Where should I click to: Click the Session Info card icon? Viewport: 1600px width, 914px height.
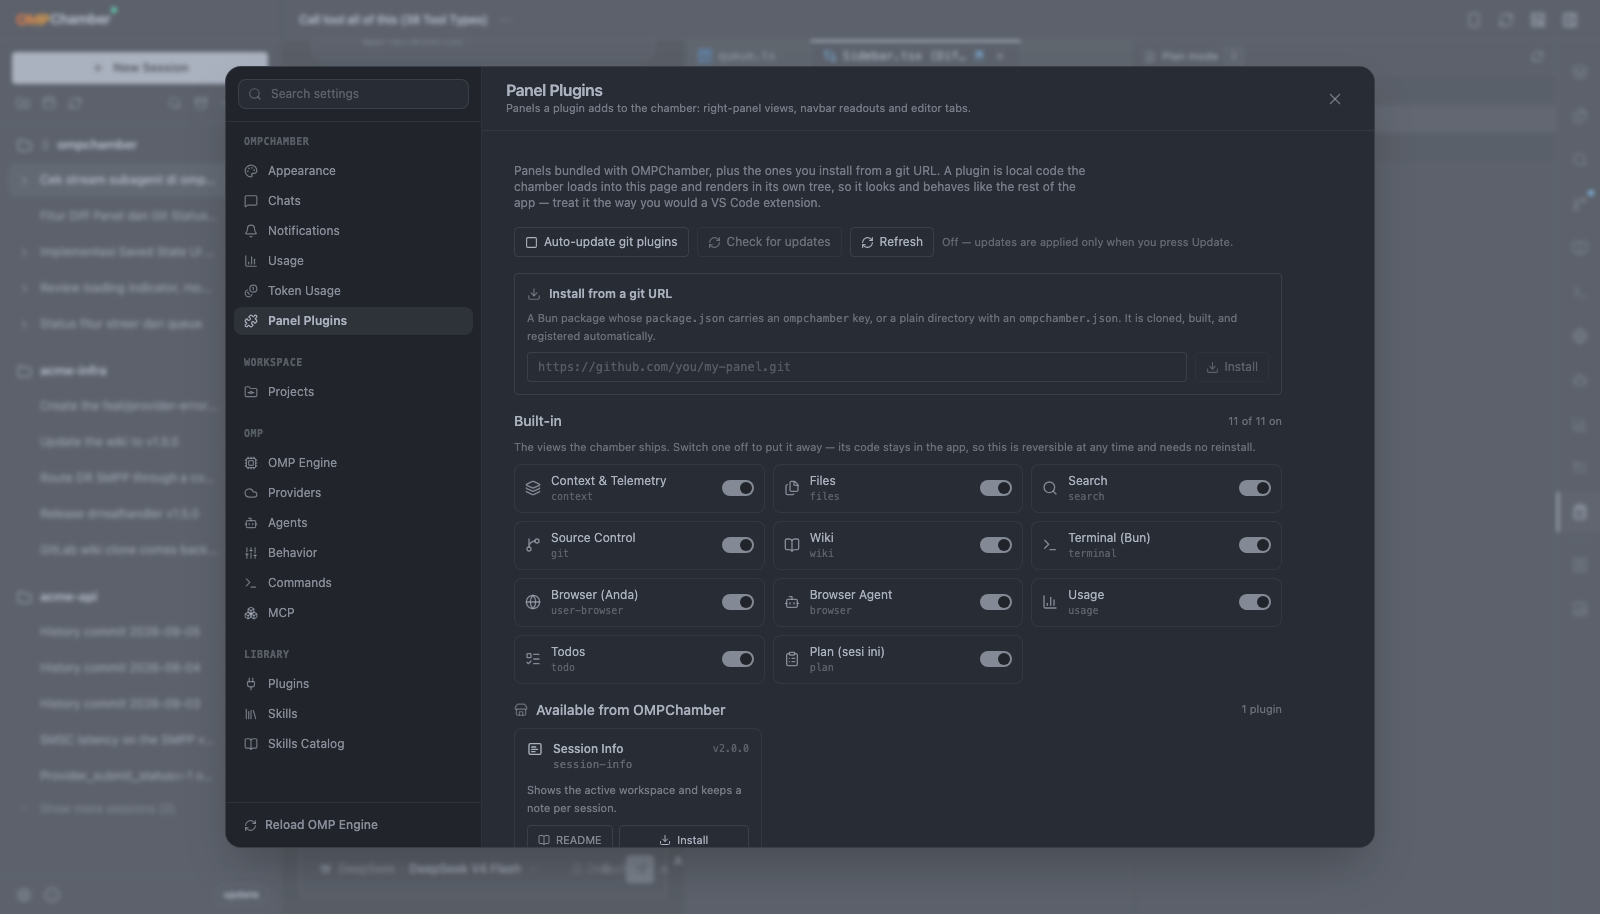535,749
